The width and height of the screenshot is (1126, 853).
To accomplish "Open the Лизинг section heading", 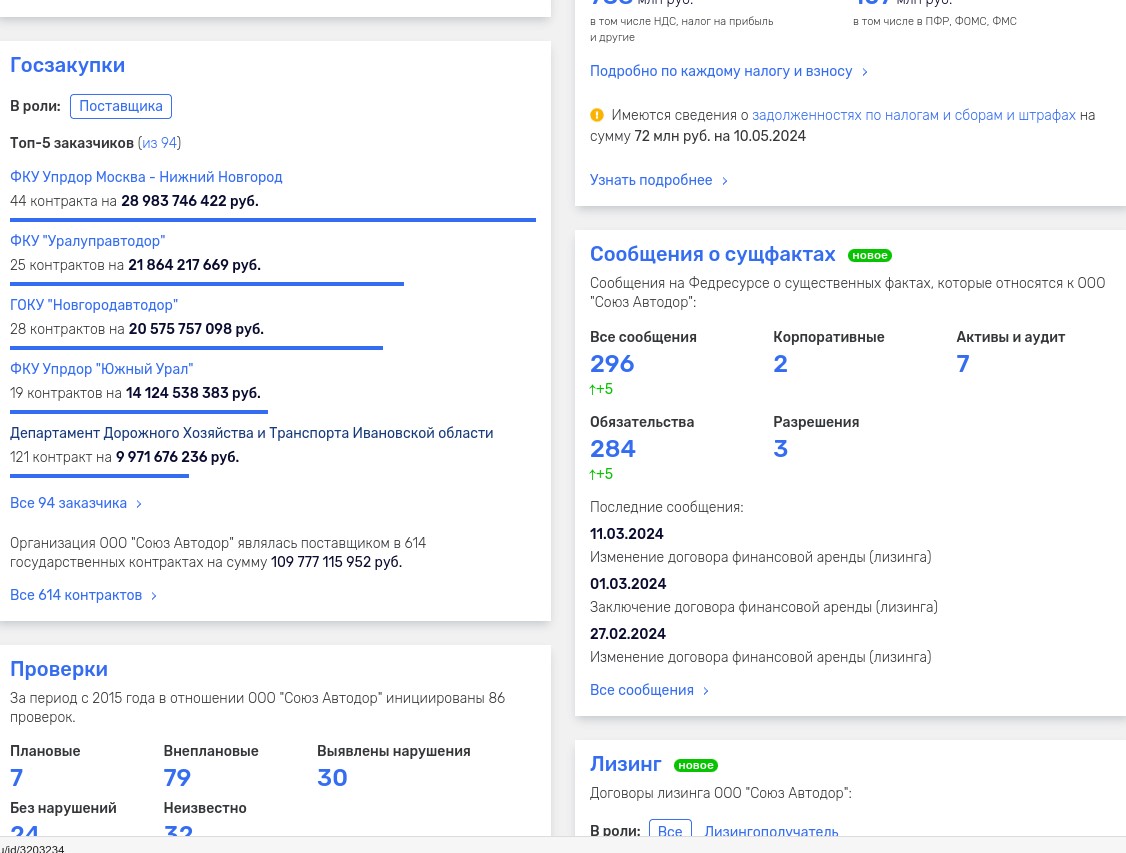I will (x=625, y=764).
